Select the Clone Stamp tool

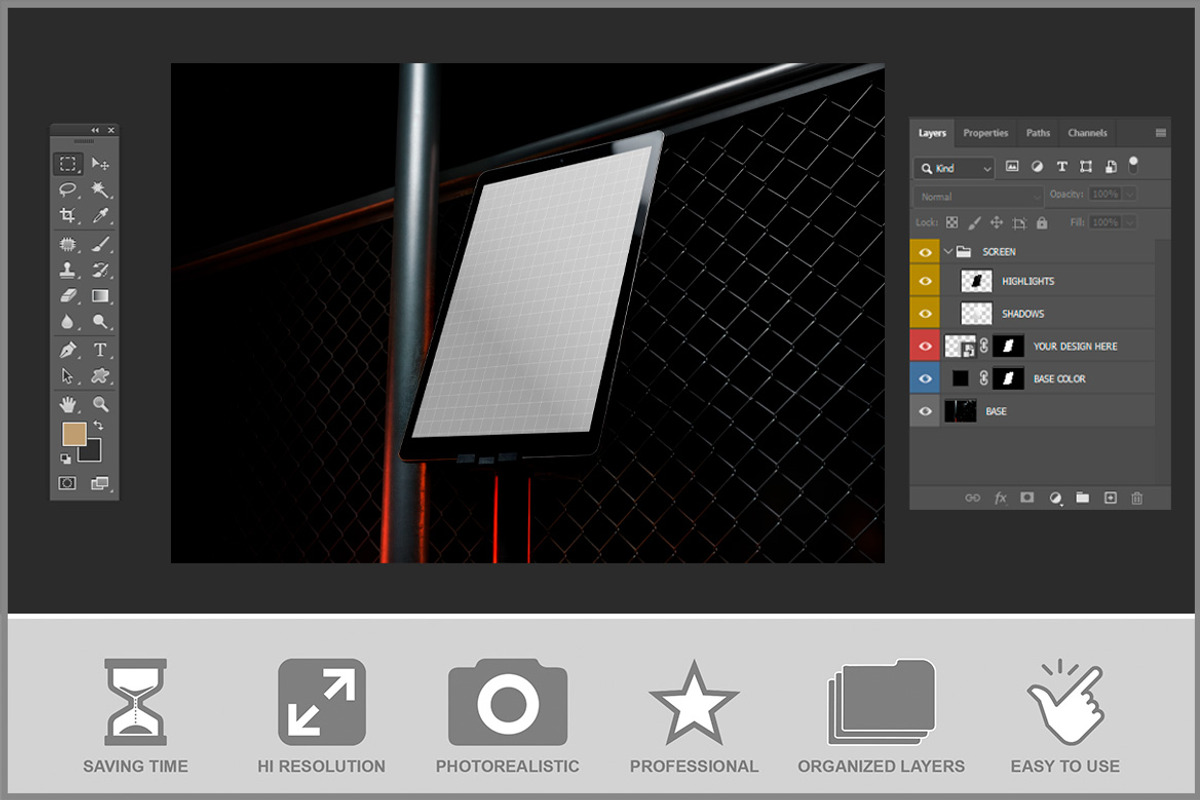point(68,269)
